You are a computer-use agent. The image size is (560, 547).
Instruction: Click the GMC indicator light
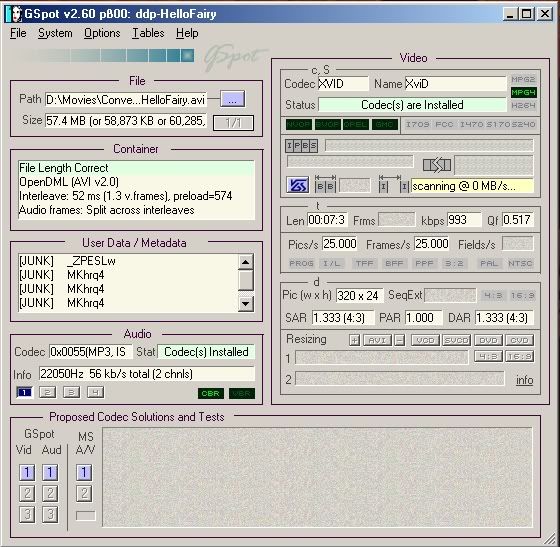point(385,124)
